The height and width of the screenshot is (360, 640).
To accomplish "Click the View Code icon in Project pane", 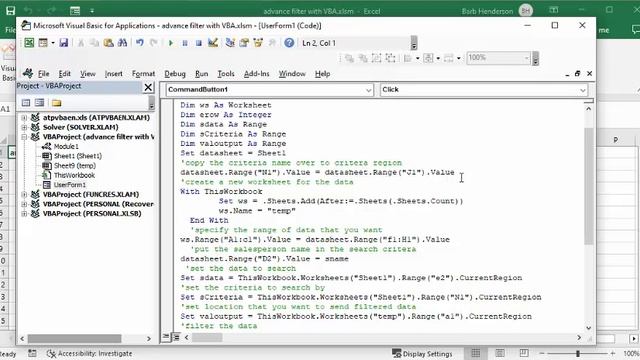I will (26, 103).
